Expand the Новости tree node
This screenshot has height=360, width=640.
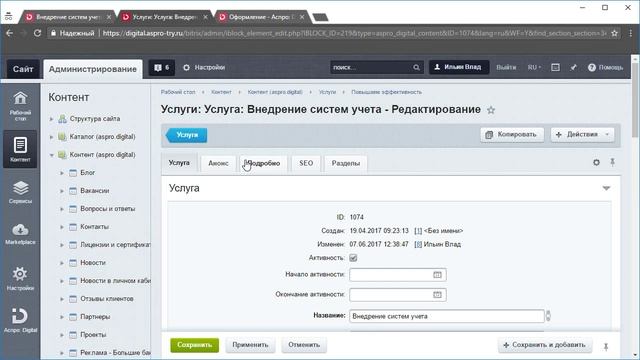pos(62,263)
